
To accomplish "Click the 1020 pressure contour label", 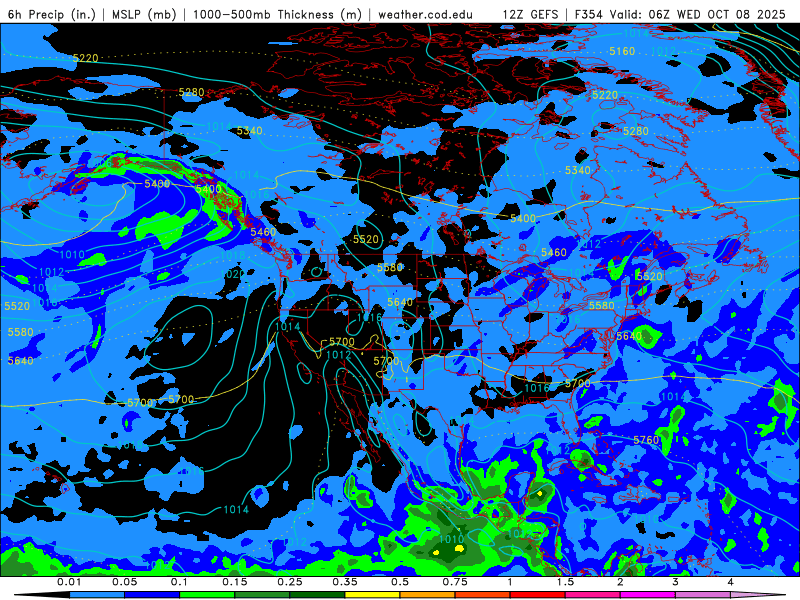I will coord(232,274).
